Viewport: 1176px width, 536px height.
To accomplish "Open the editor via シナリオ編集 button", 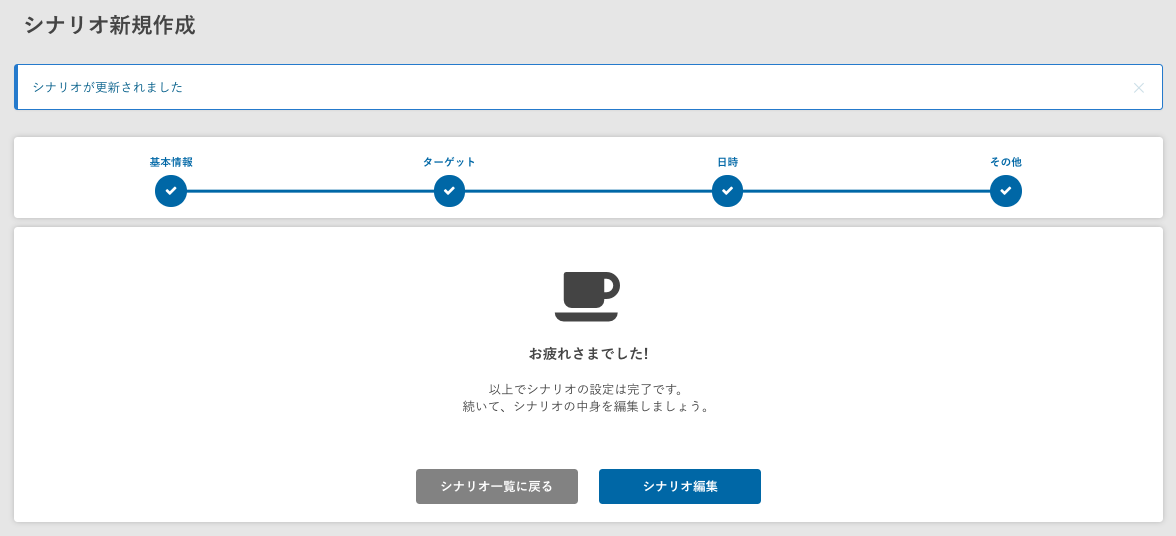I will pos(679,487).
